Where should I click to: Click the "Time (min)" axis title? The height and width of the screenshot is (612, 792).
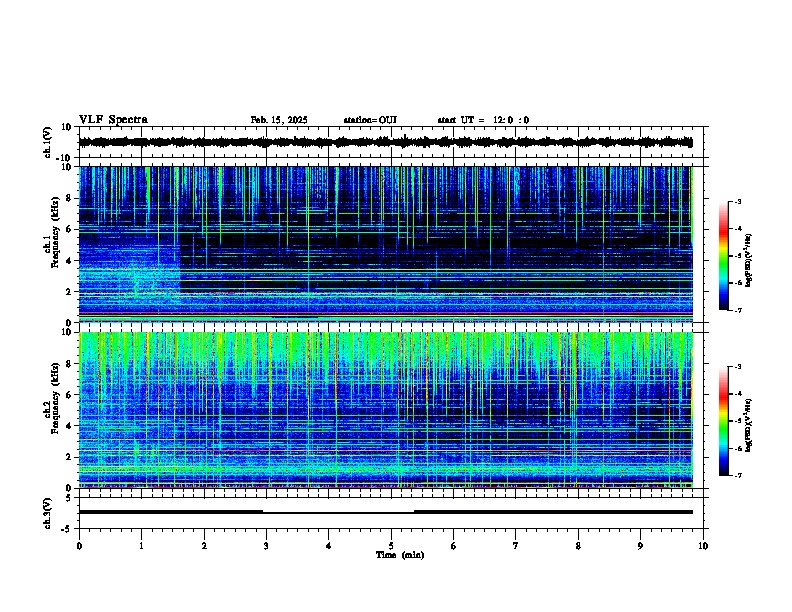click(400, 555)
